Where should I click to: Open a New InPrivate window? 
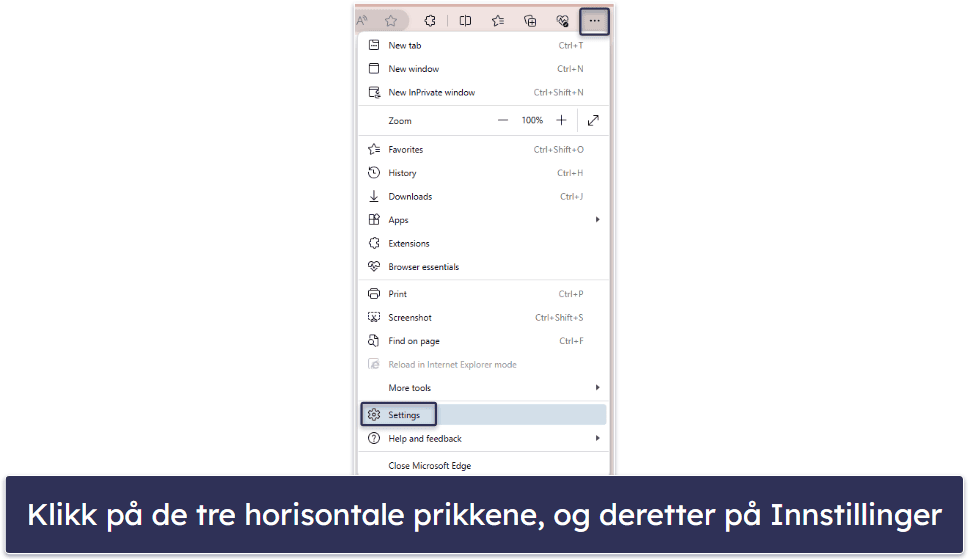[x=483, y=92]
